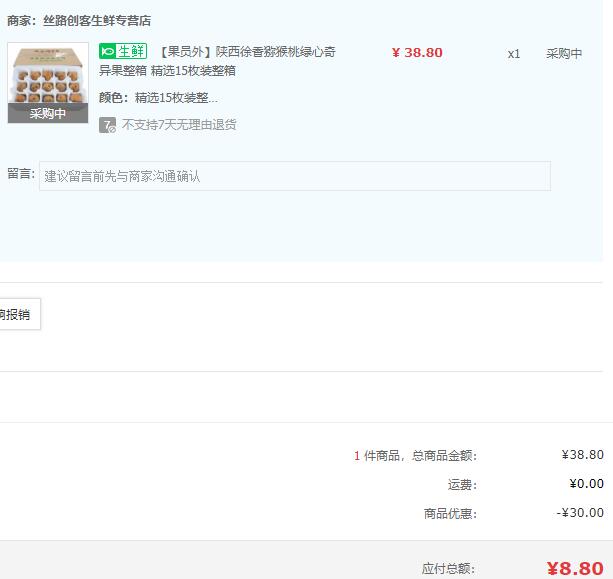
Task: Click the 采购中 status in the right column
Action: (564, 54)
